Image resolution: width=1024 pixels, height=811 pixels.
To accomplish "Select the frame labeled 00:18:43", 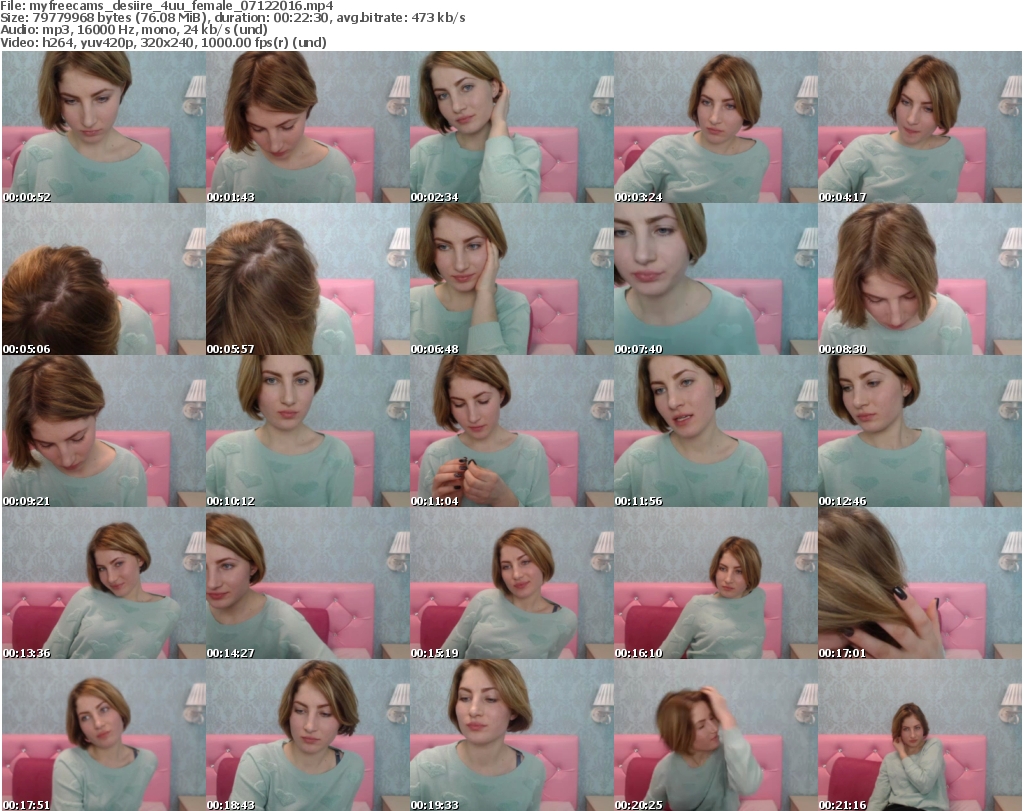I will [307, 735].
